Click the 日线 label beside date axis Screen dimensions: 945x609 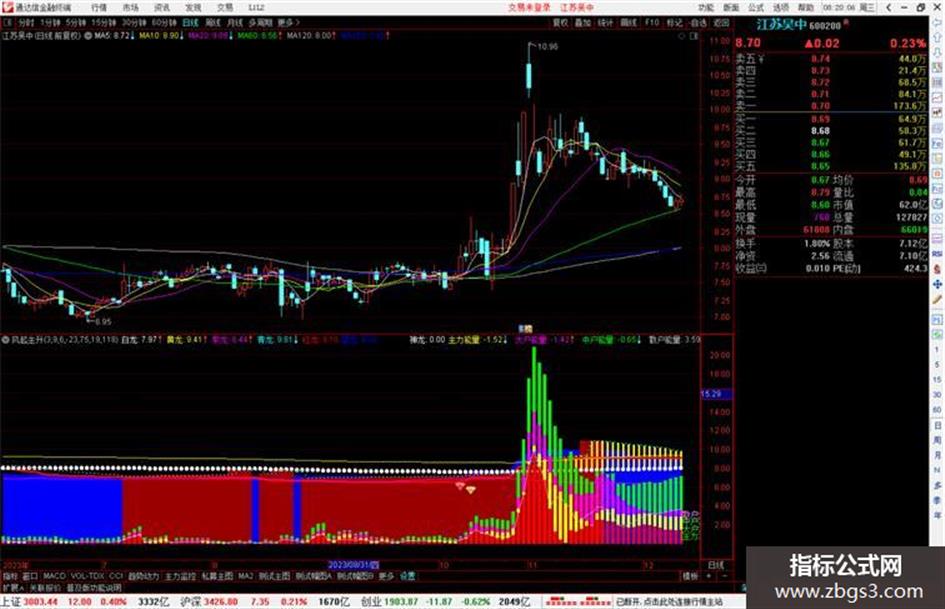click(x=715, y=565)
